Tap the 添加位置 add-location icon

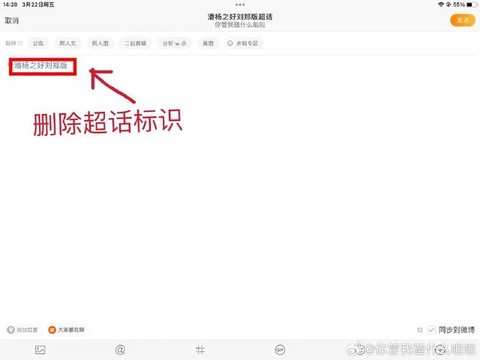[x=11, y=330]
